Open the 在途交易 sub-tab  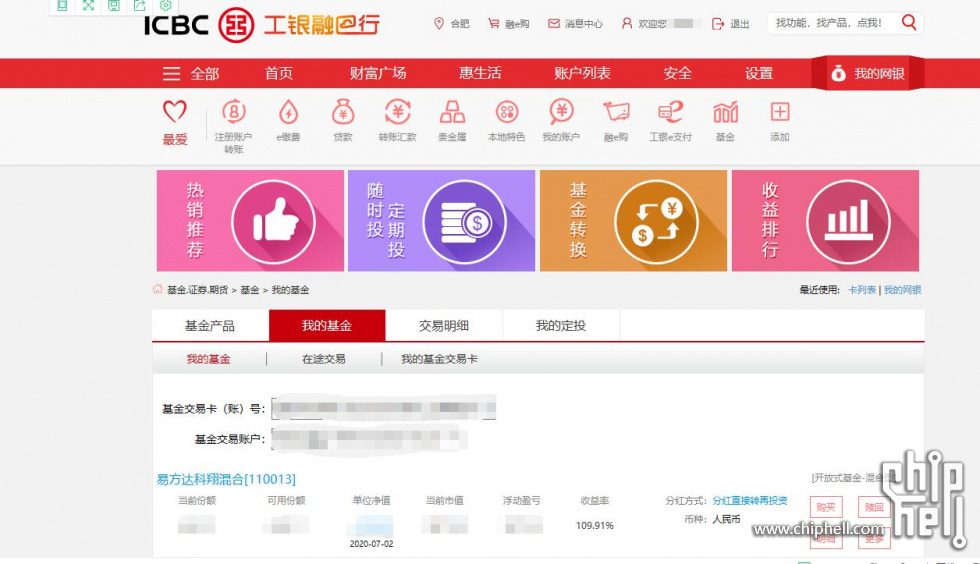pyautogui.click(x=324, y=359)
